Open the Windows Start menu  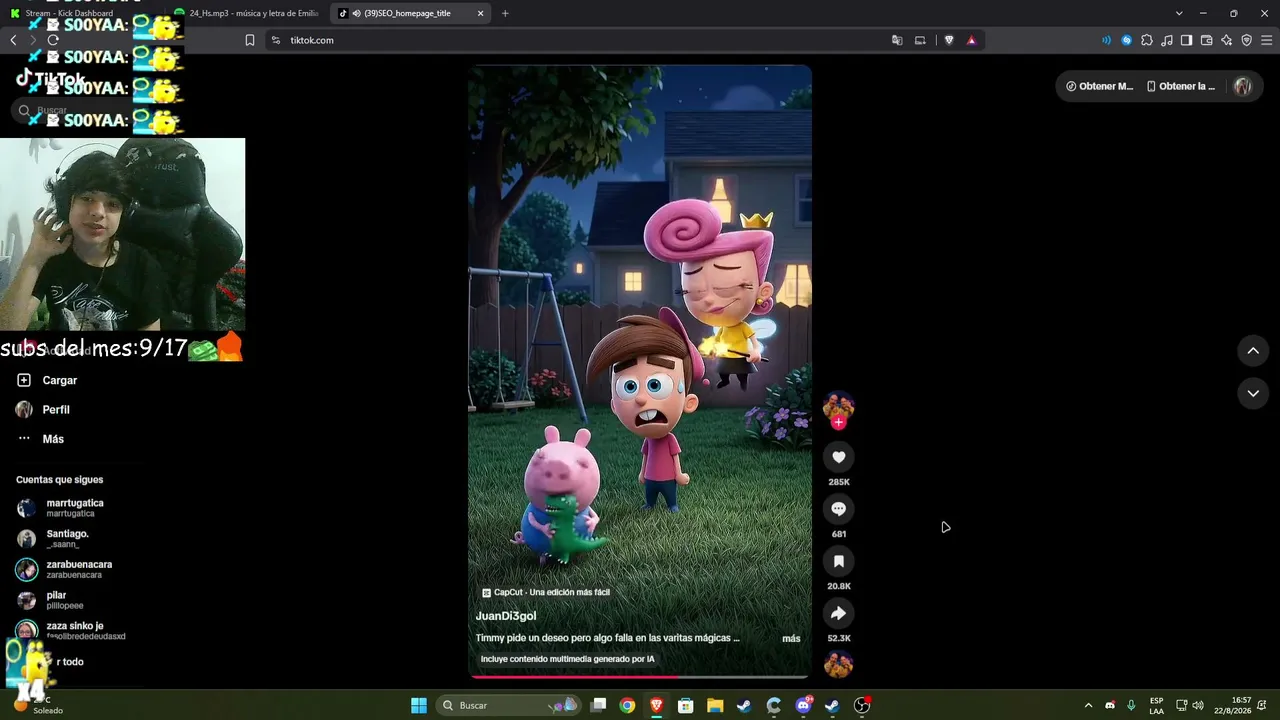pyautogui.click(x=419, y=705)
